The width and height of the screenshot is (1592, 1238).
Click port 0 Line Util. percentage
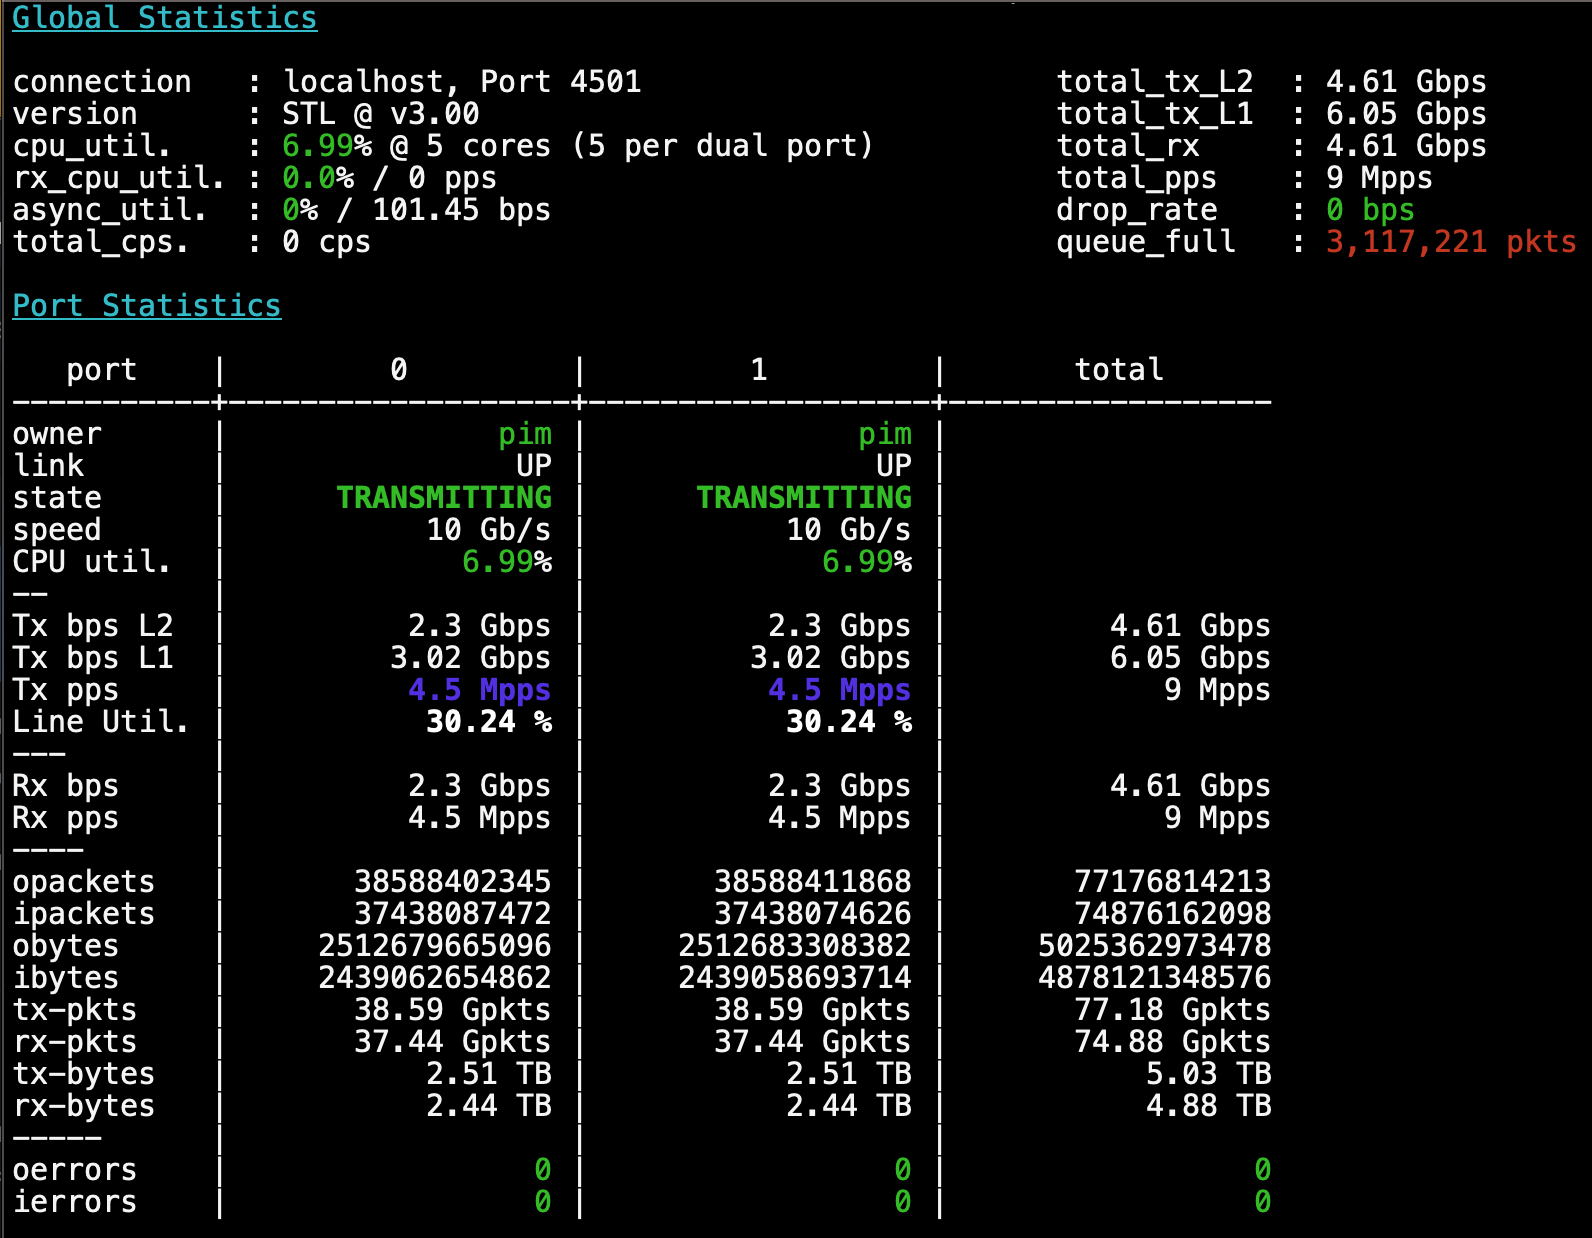click(x=488, y=722)
